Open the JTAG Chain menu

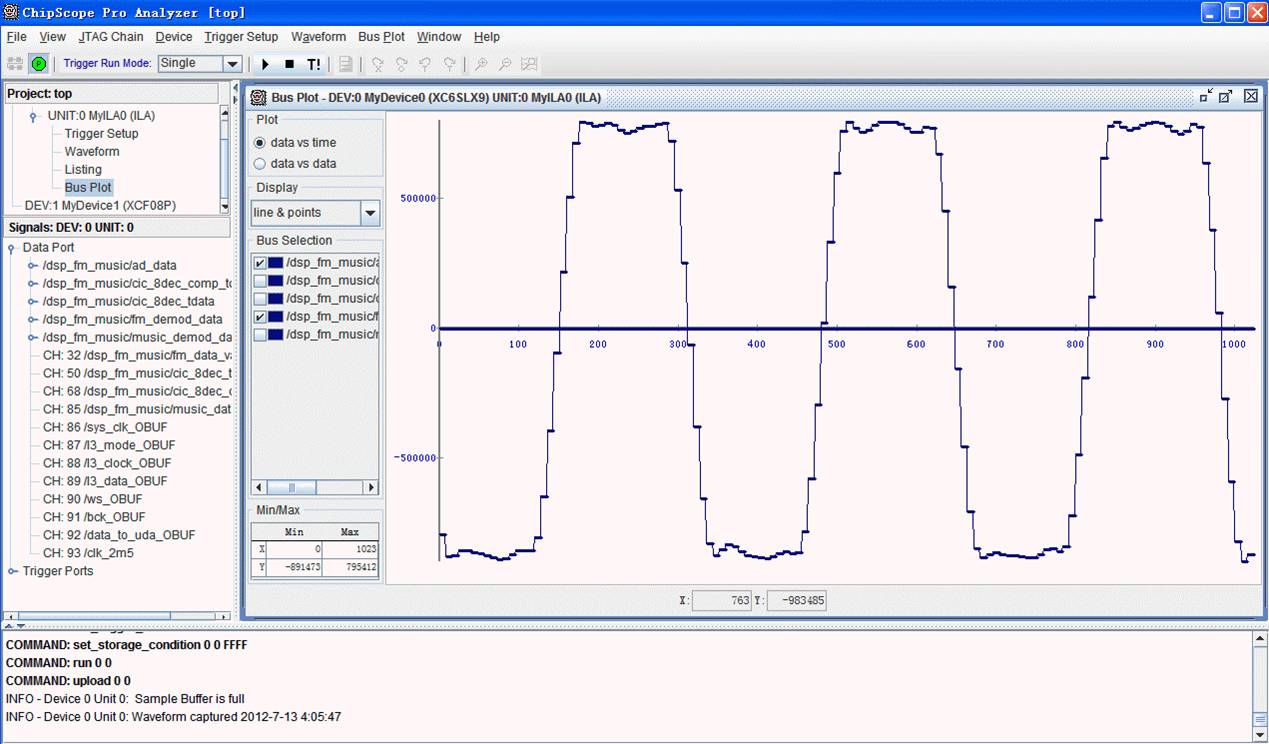click(112, 37)
